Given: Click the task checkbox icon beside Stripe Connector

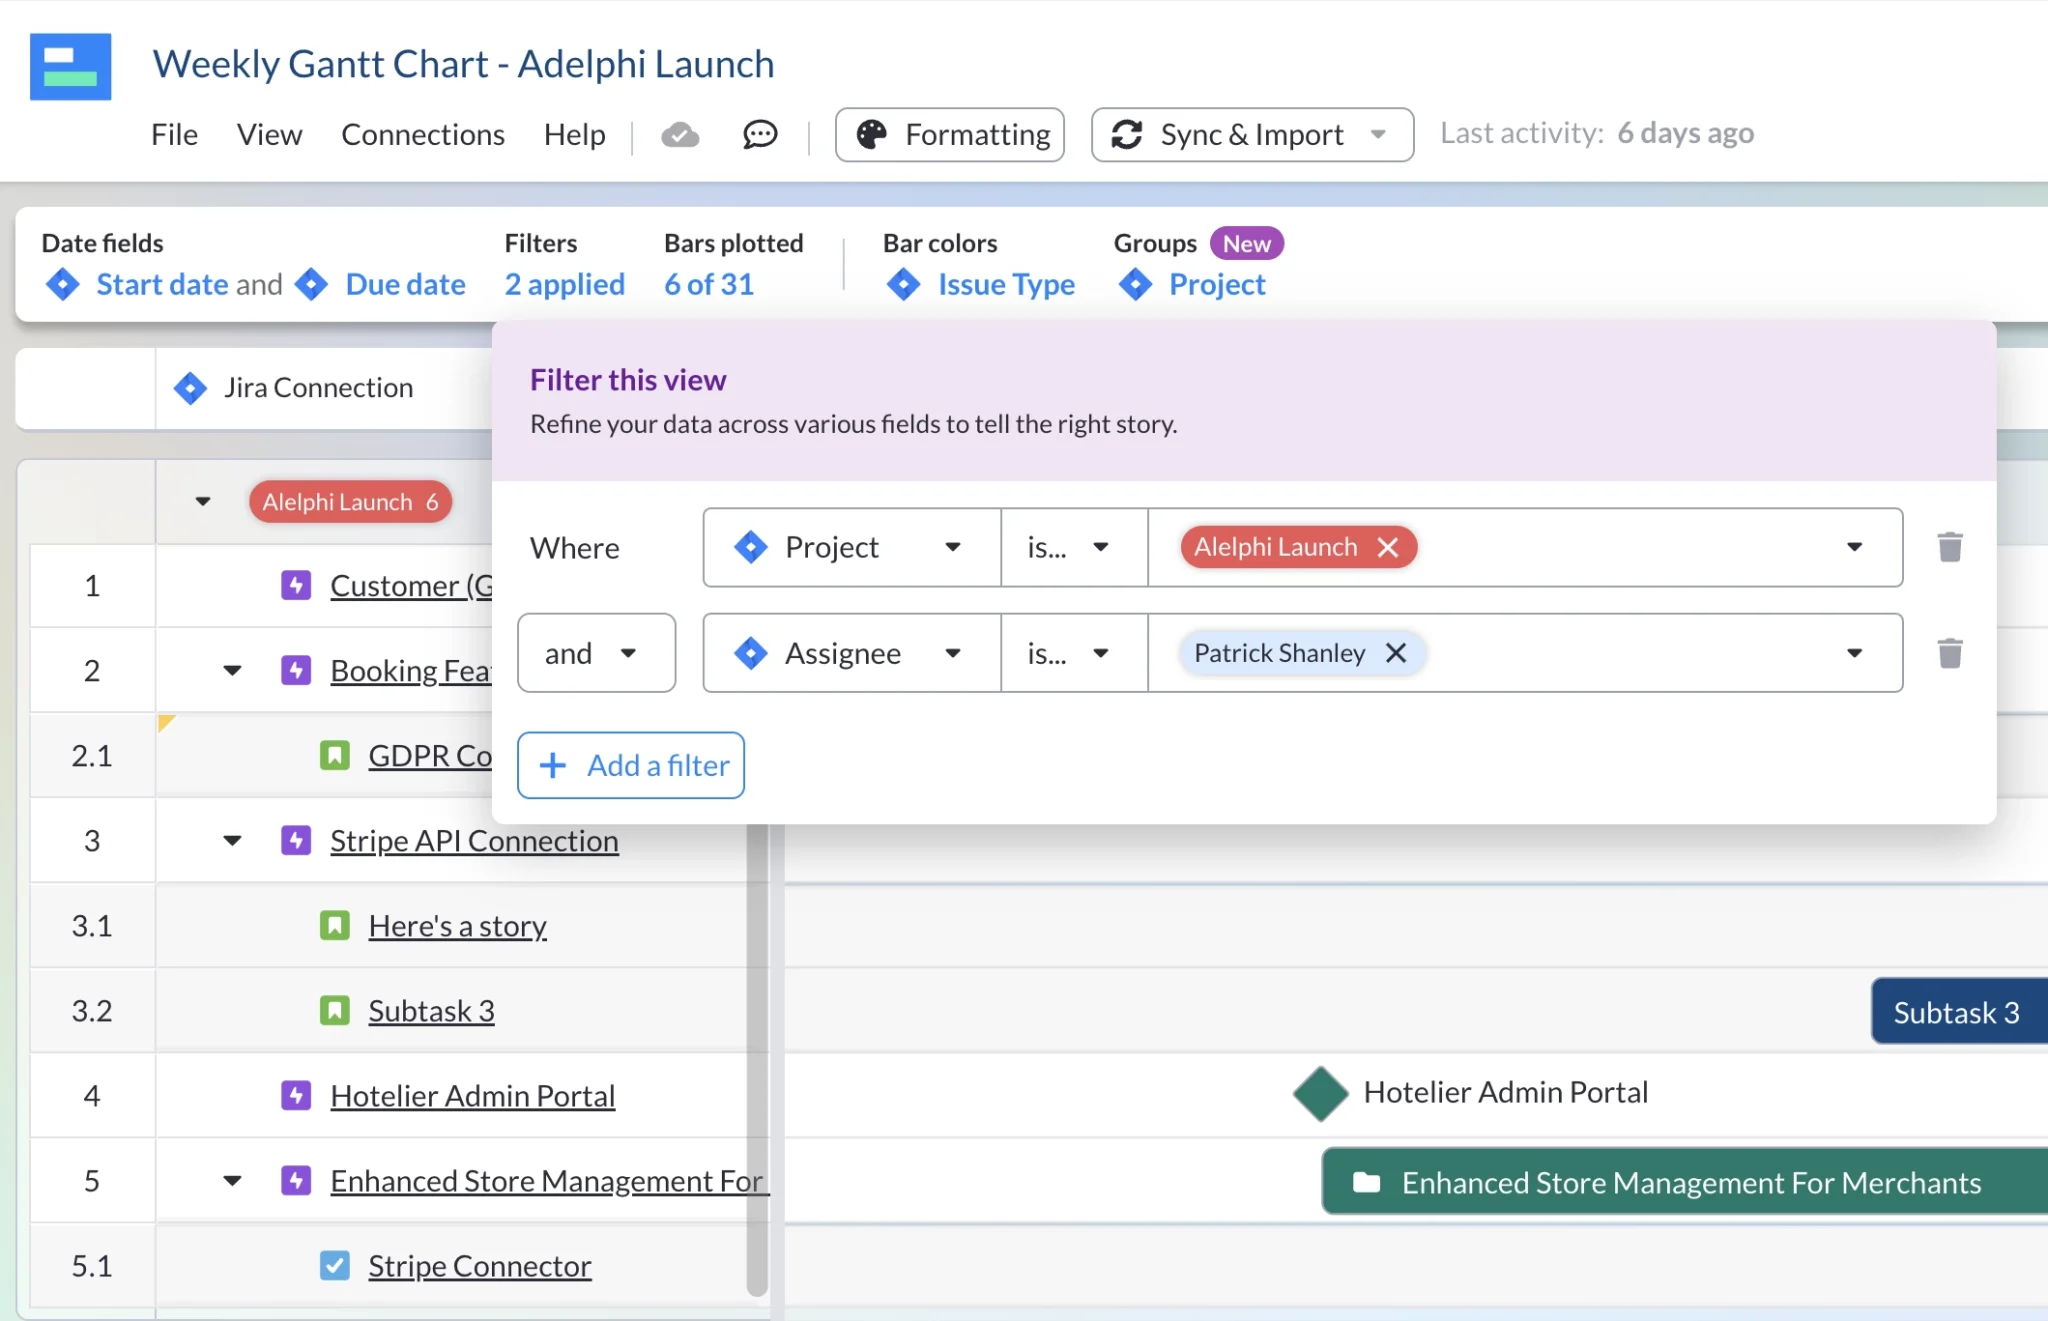Looking at the screenshot, I should [x=334, y=1265].
